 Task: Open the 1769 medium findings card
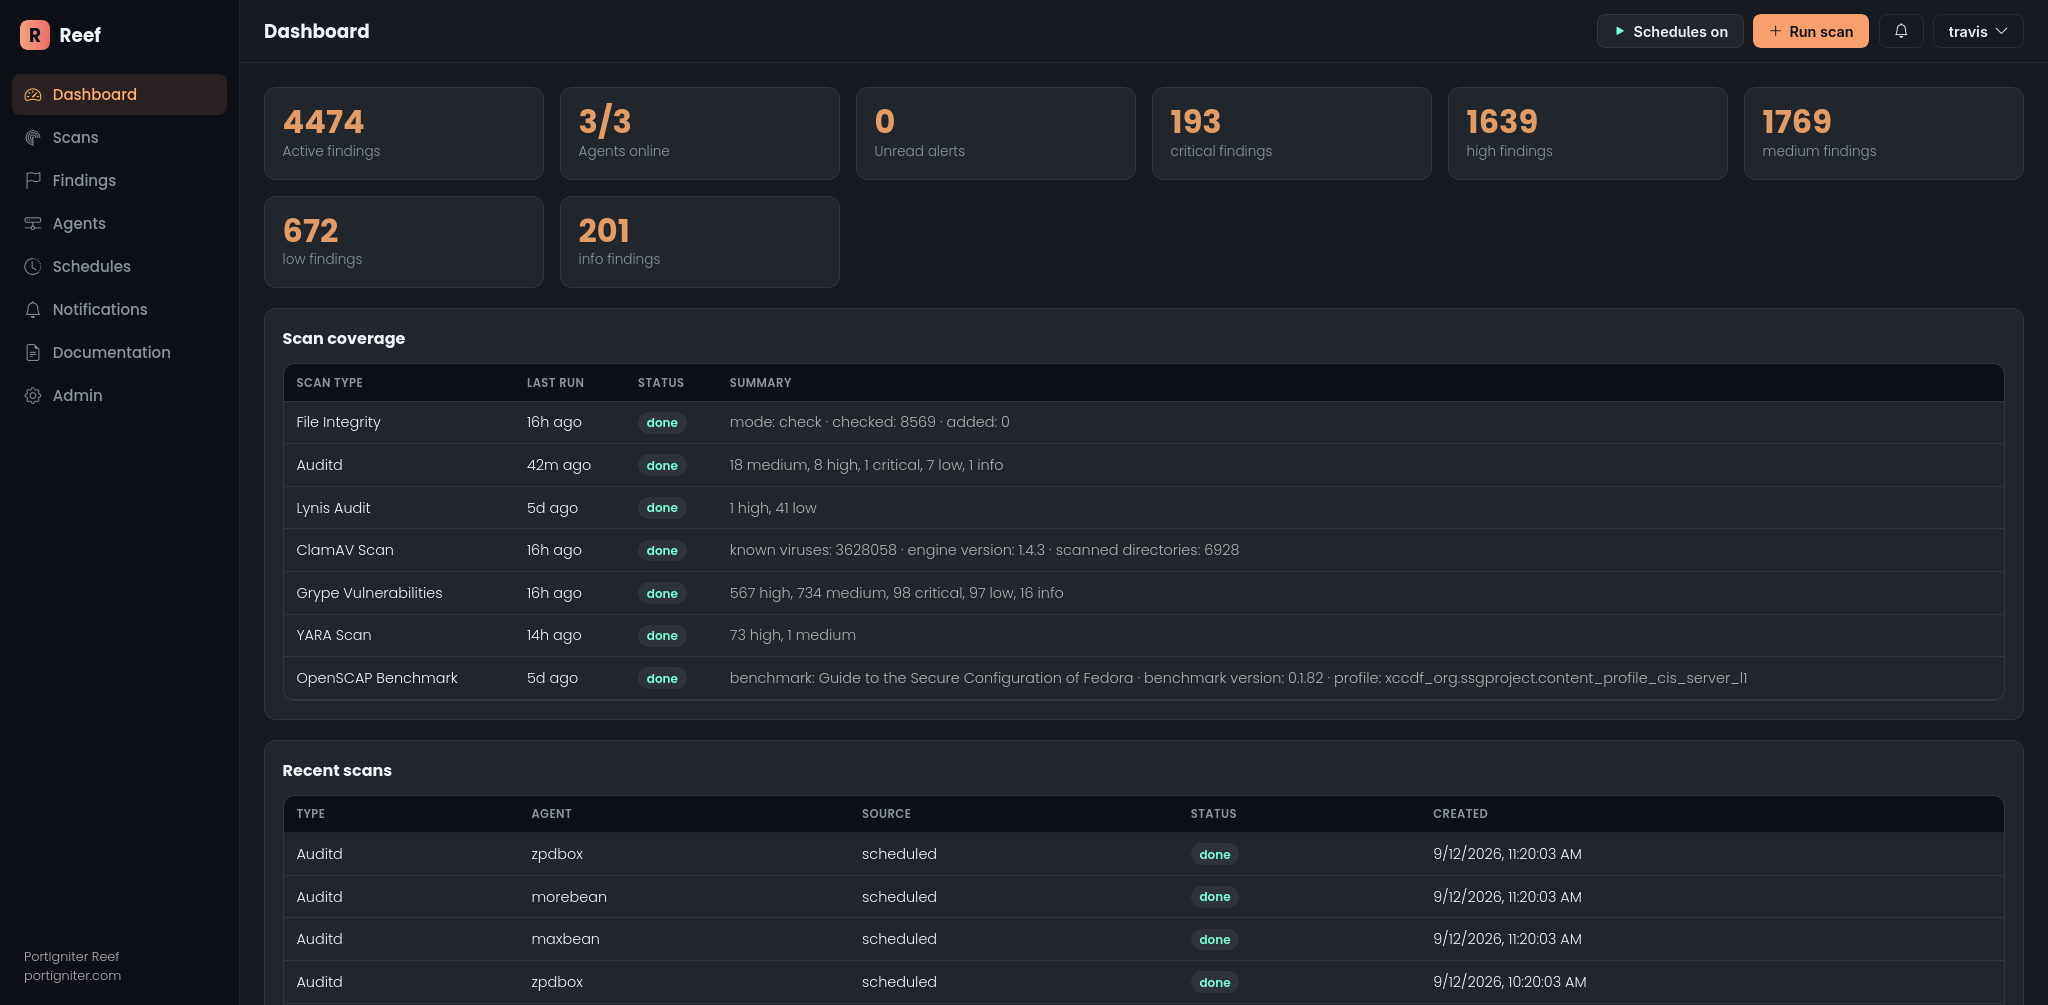(x=1884, y=133)
